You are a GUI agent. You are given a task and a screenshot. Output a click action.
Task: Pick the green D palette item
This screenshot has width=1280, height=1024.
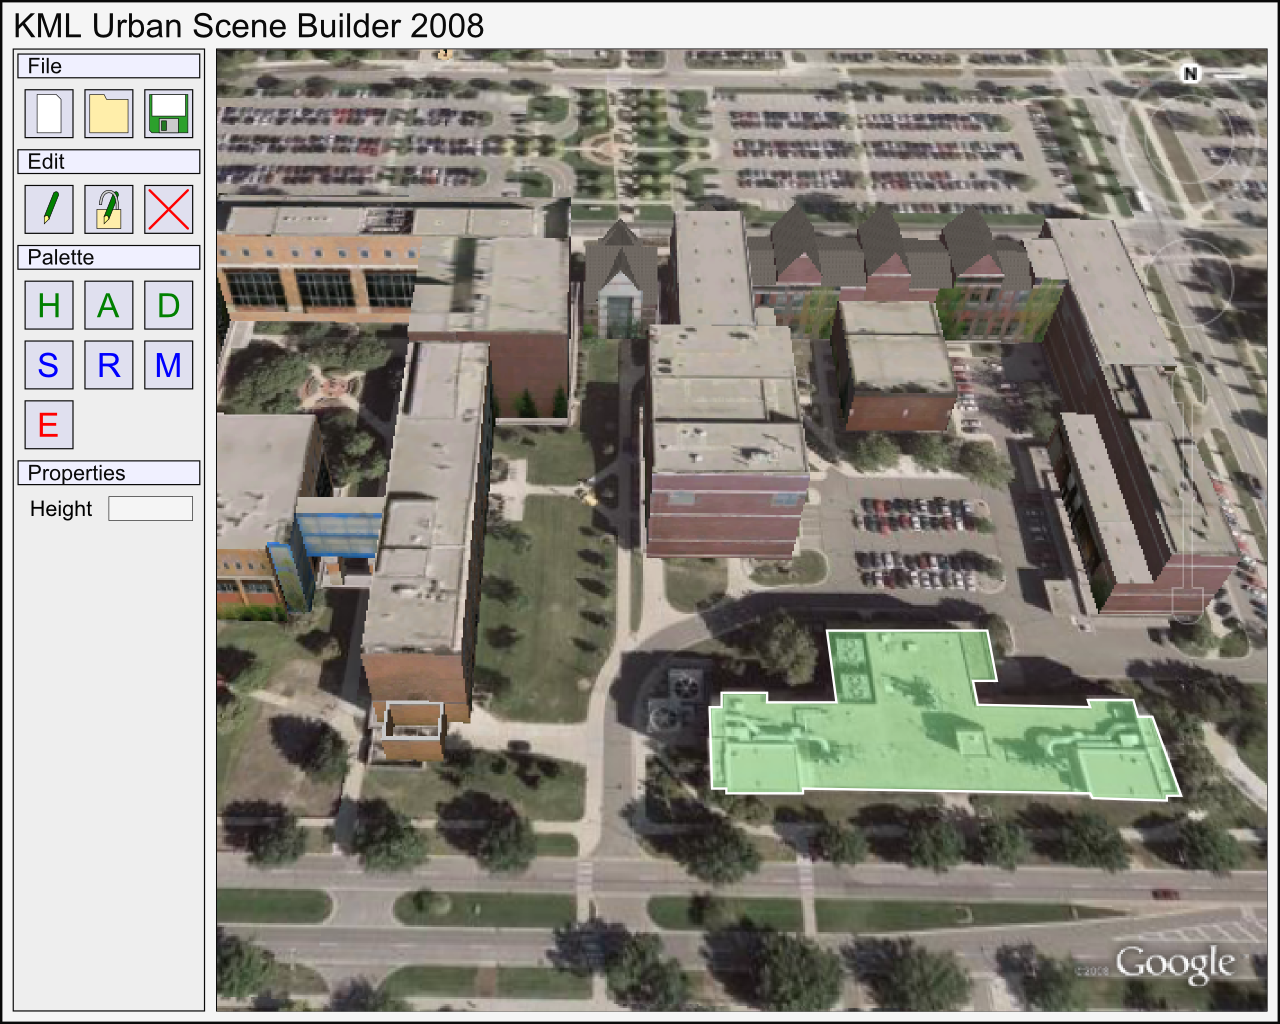168,305
